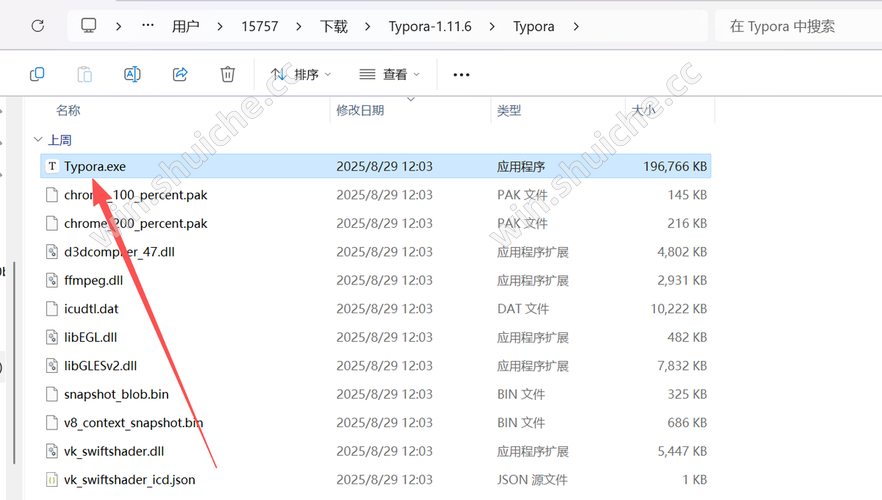Screen dimensions: 882x500
Task: Select the Typora.exe file name
Action: (95, 166)
